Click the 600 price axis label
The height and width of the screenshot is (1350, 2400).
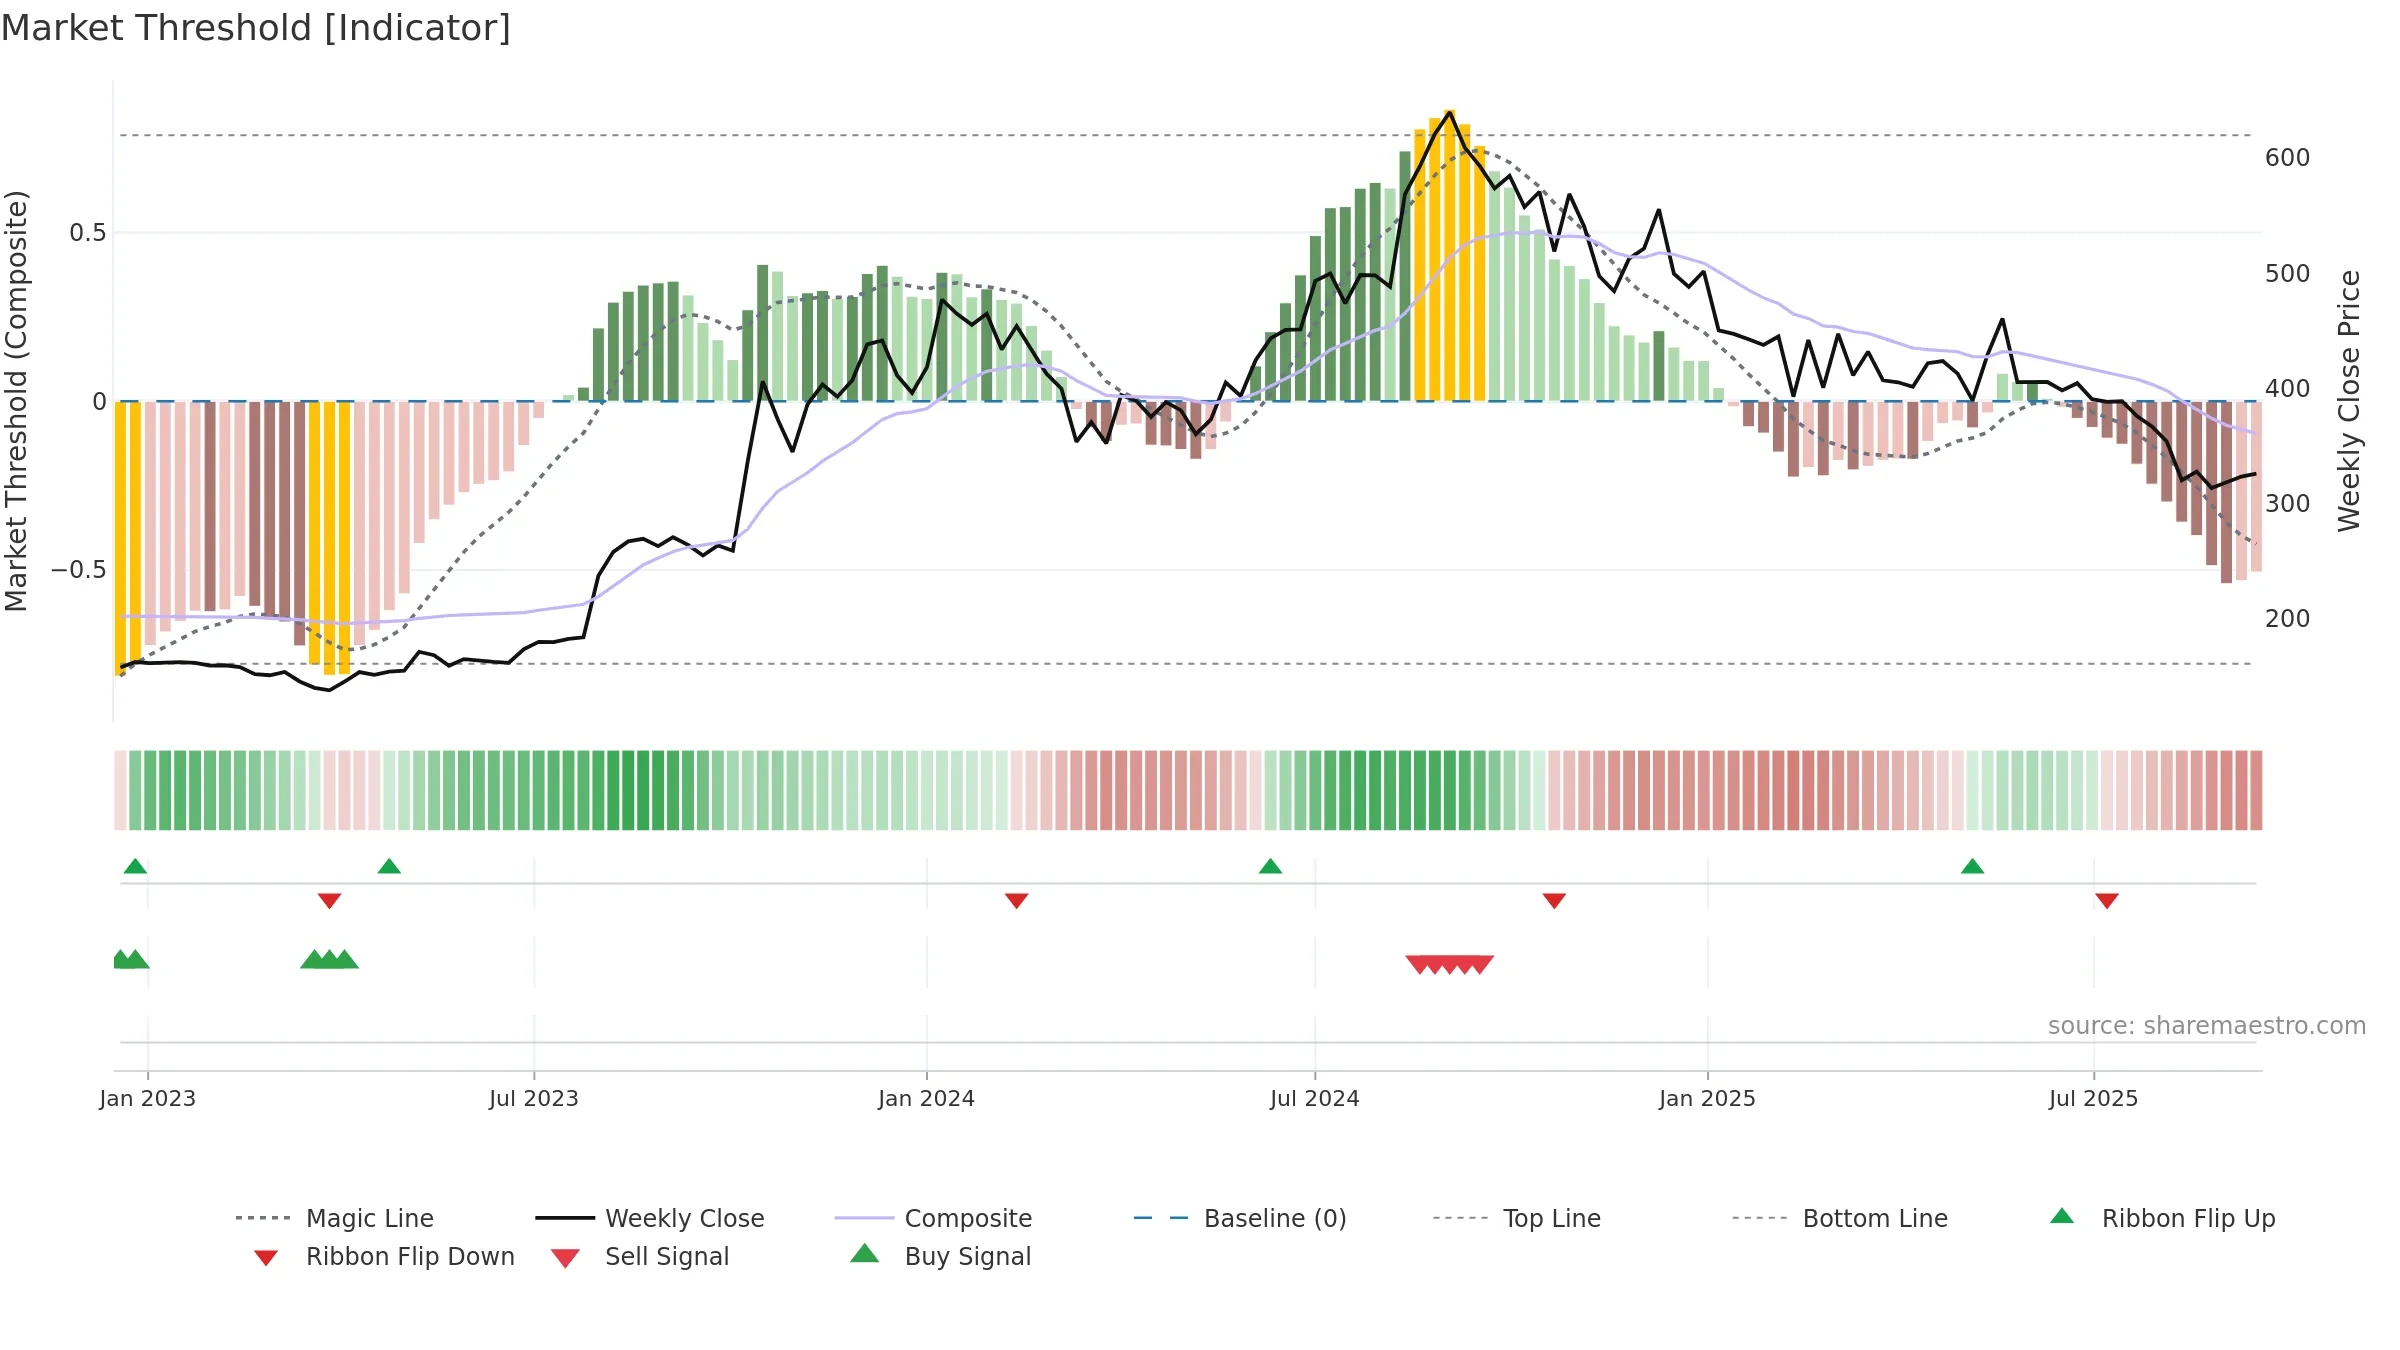(2288, 158)
